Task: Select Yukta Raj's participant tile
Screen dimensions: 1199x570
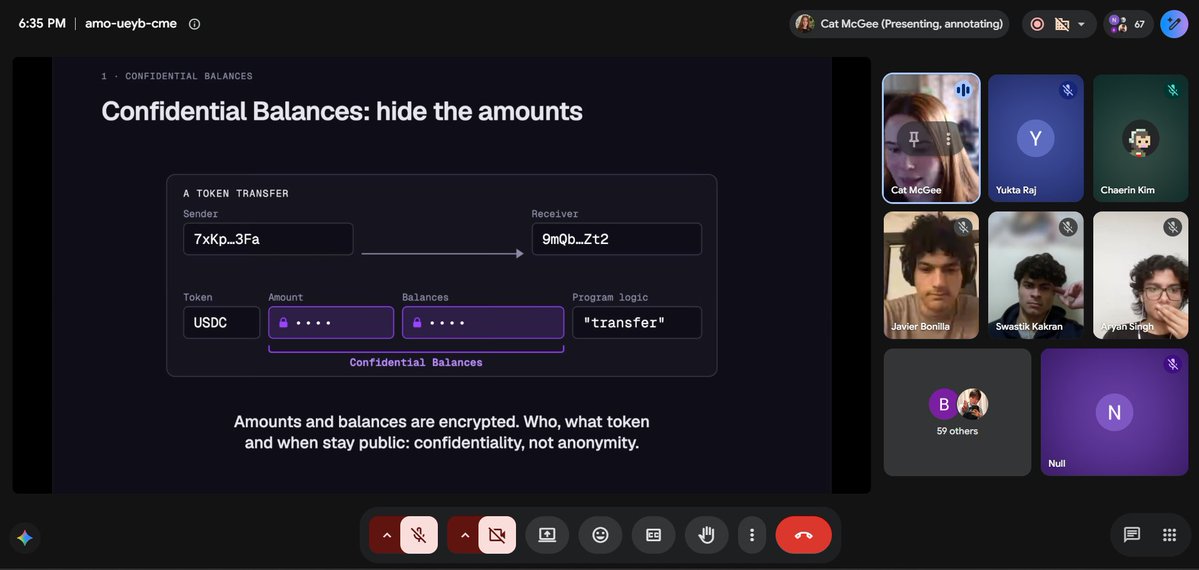Action: (1035, 138)
